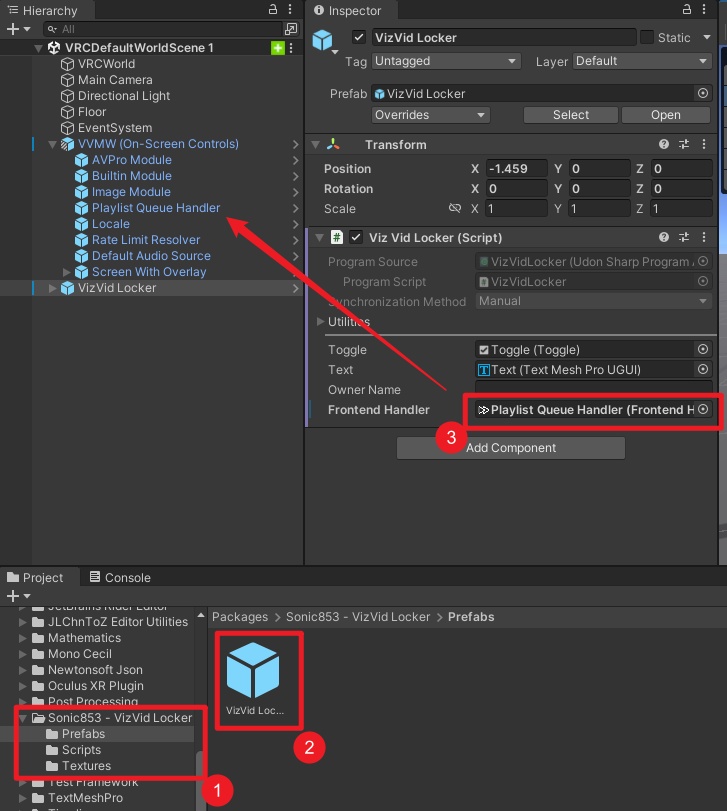727x811 pixels.
Task: Open object picker for Program Source field
Action: (x=703, y=261)
